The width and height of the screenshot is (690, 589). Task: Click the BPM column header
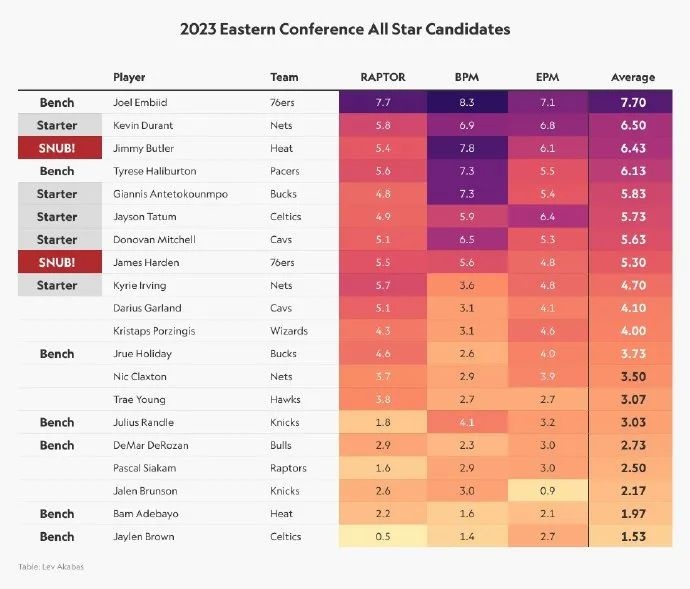click(x=467, y=77)
